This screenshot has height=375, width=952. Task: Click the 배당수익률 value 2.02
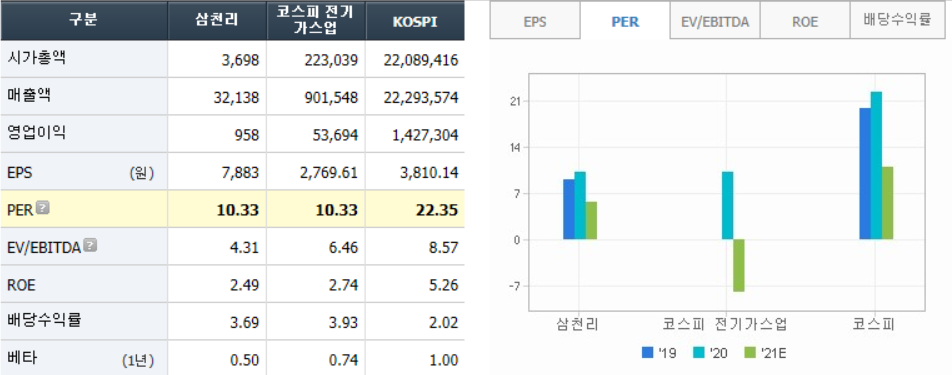click(x=444, y=323)
